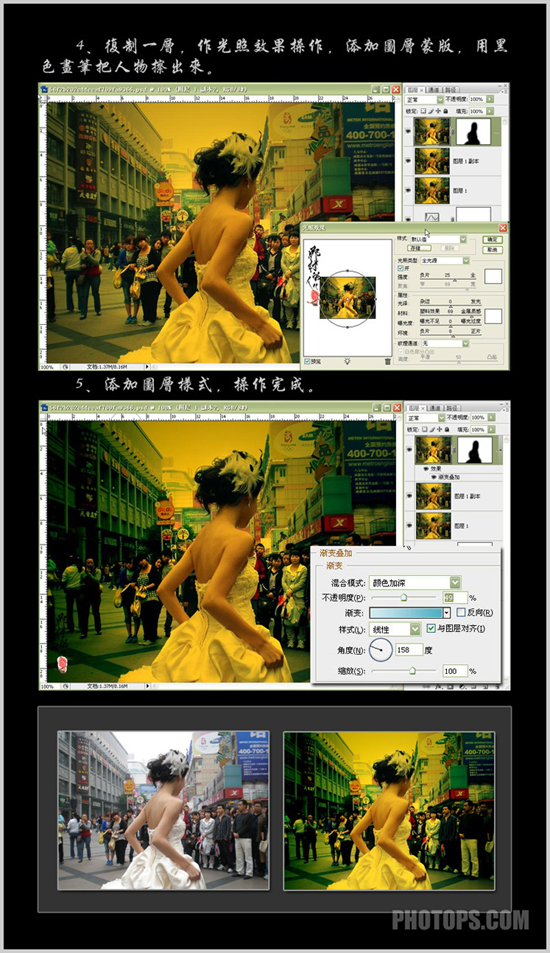Click 取消 Cancel in Lighting Effects dialog
The width and height of the screenshot is (550, 953).
pos(492,250)
